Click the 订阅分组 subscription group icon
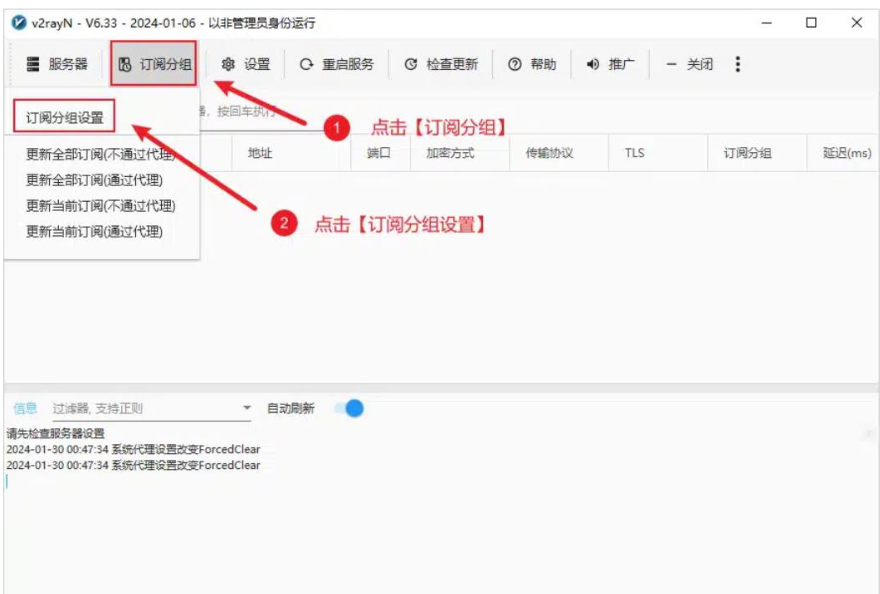 [x=125, y=65]
